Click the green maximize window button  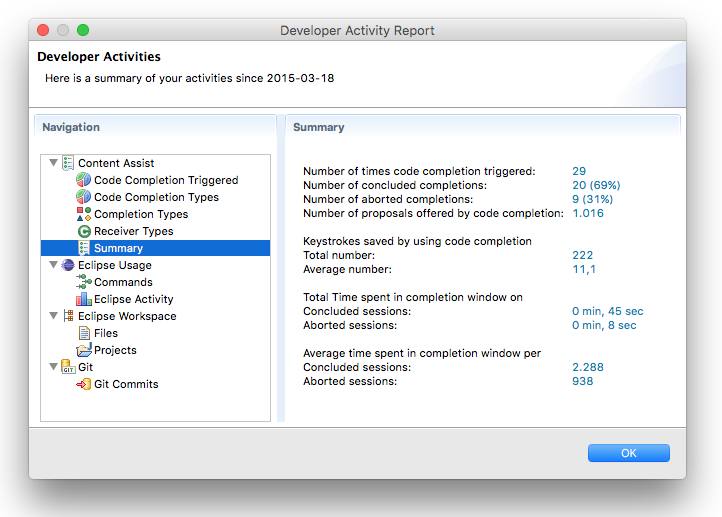click(83, 30)
